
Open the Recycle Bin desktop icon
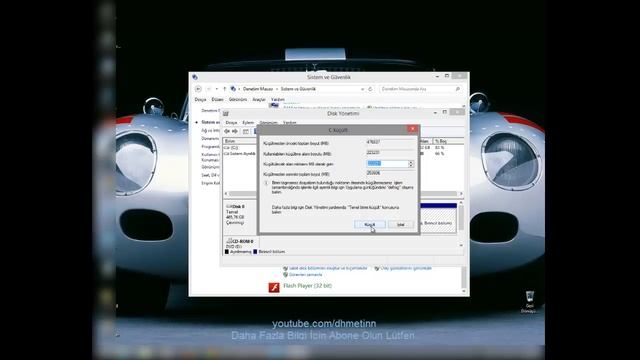tap(529, 302)
